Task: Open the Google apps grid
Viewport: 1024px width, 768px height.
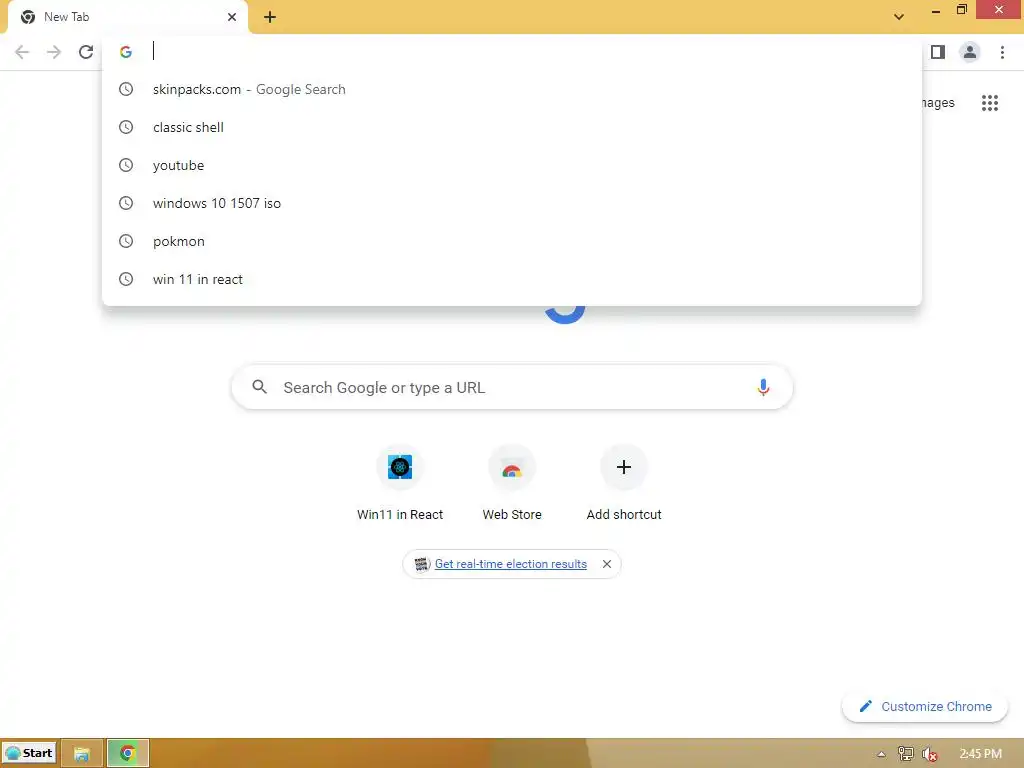Action: coord(989,103)
